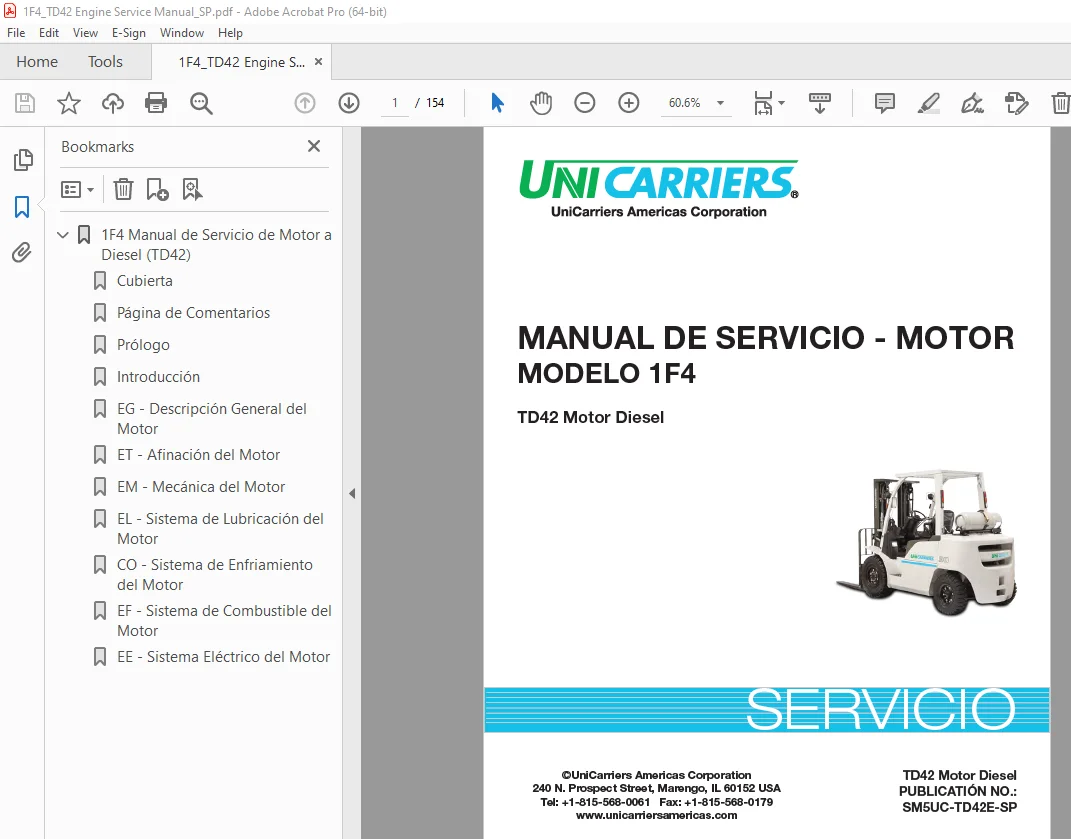Select the arrow selection tool
The width and height of the screenshot is (1071, 839).
tap(497, 103)
